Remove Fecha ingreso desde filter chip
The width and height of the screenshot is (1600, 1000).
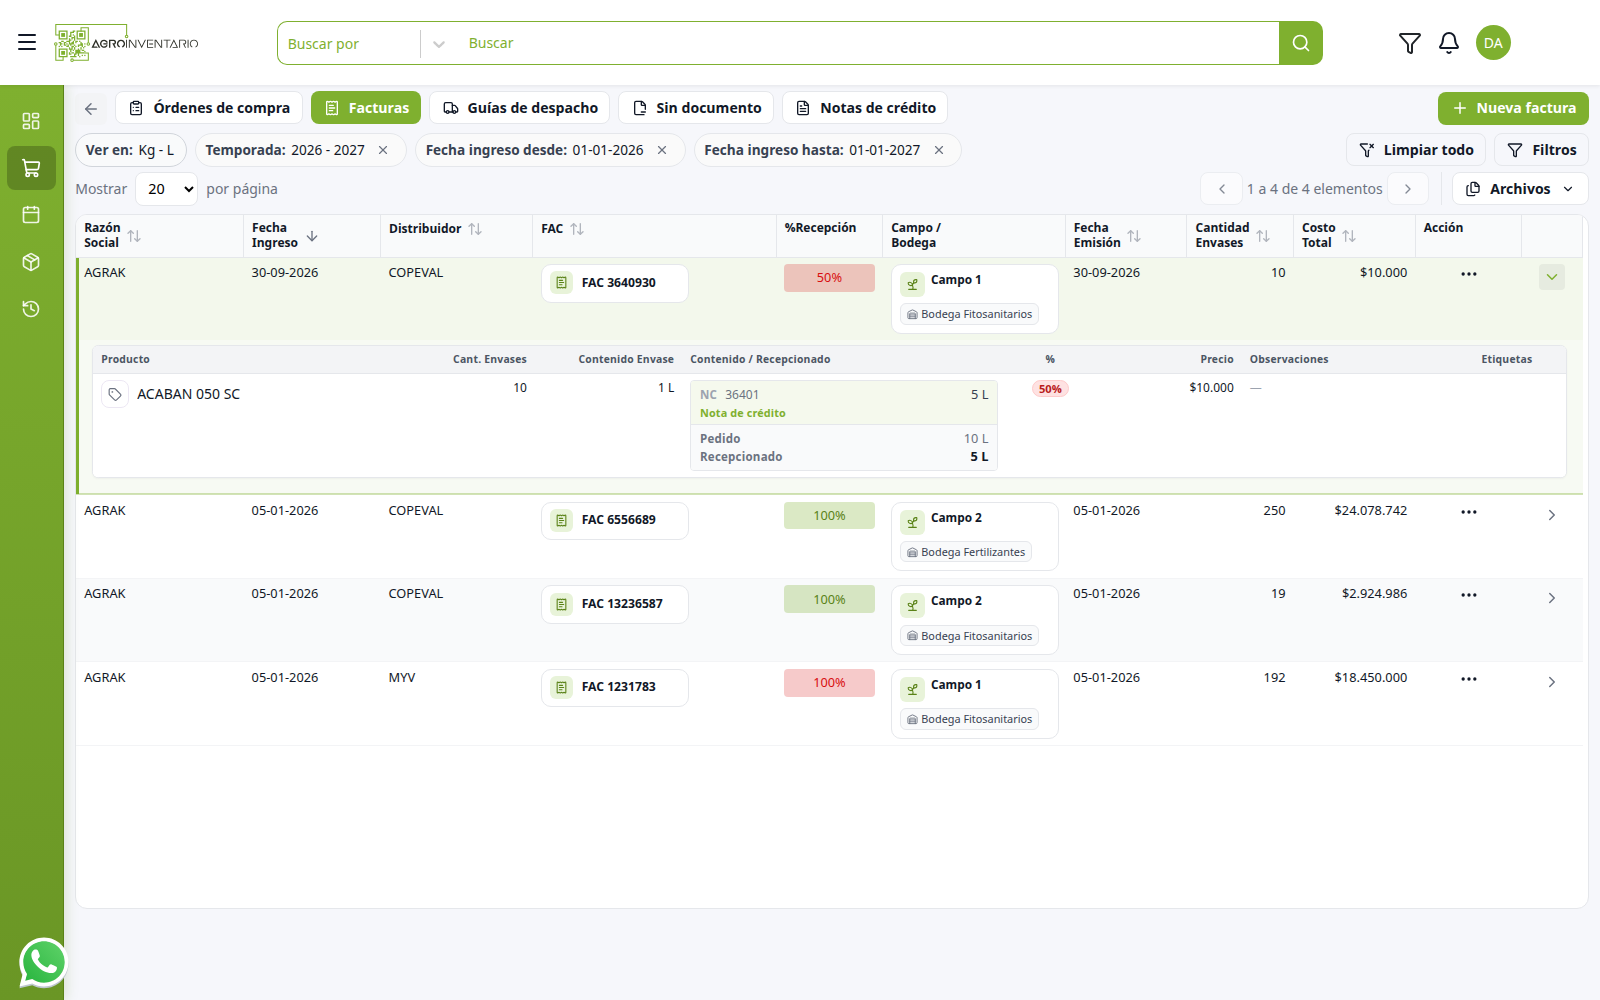[x=662, y=150]
